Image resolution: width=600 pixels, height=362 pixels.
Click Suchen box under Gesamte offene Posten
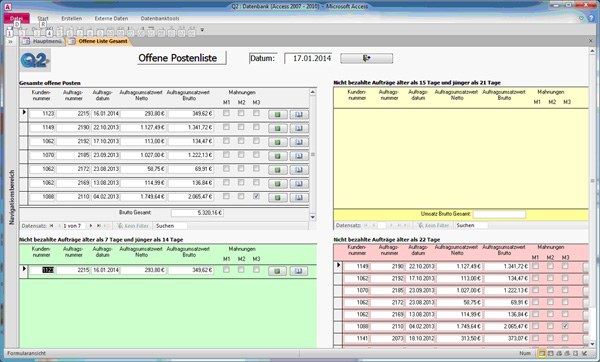[170, 226]
